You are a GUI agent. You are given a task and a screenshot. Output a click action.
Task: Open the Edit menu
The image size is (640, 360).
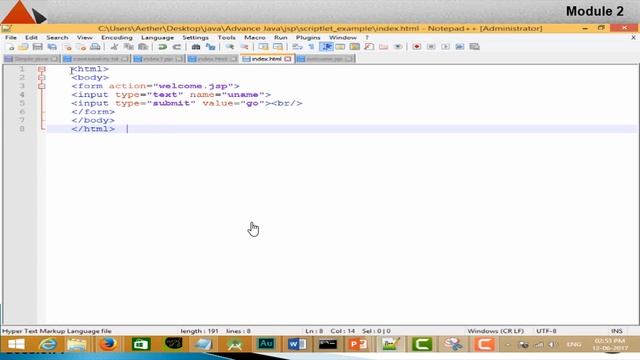pyautogui.click(x=31, y=38)
